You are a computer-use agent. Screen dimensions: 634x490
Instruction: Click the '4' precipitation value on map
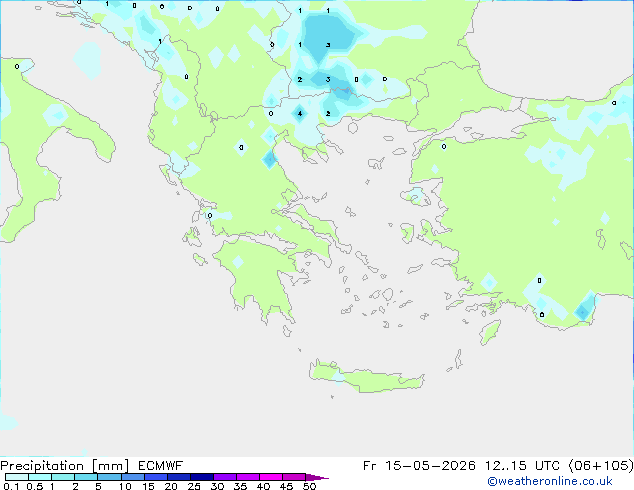click(300, 114)
